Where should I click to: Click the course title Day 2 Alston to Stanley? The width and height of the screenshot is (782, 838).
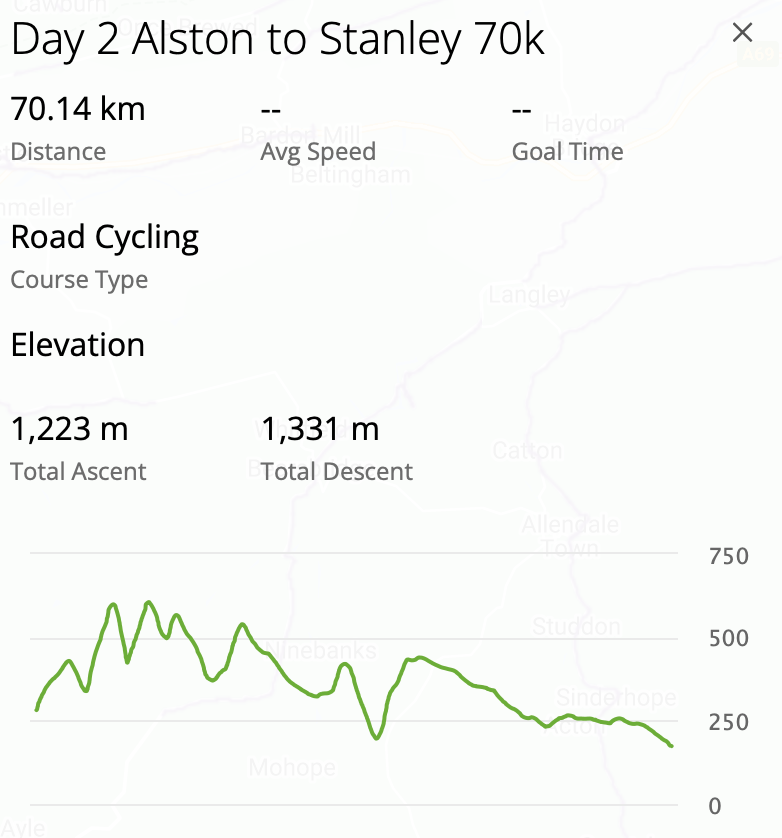click(x=278, y=40)
